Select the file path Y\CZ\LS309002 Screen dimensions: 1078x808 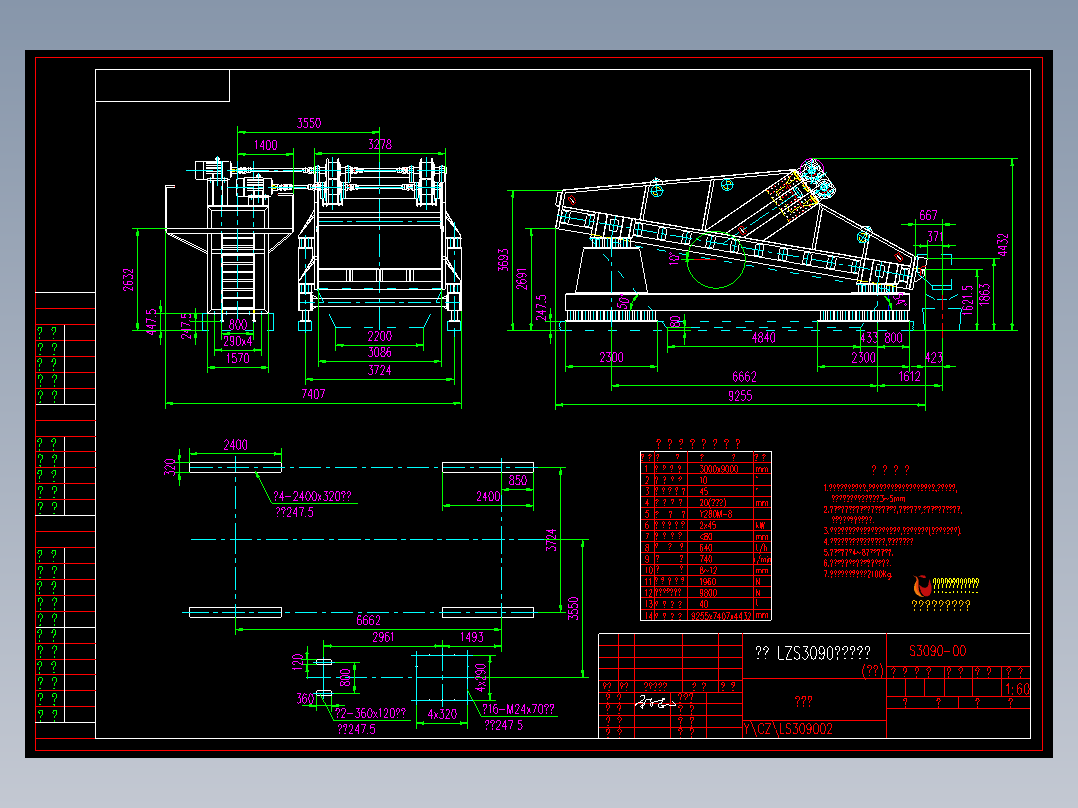tap(788, 729)
